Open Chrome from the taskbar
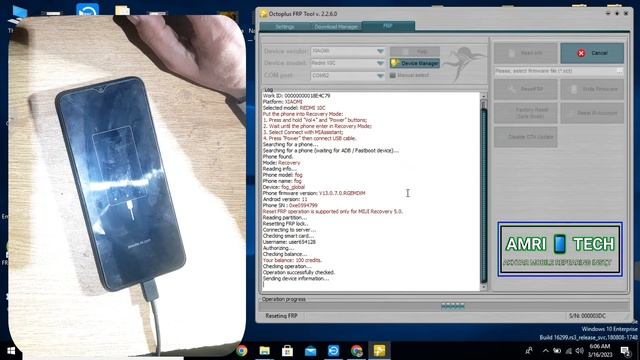 click(242, 351)
